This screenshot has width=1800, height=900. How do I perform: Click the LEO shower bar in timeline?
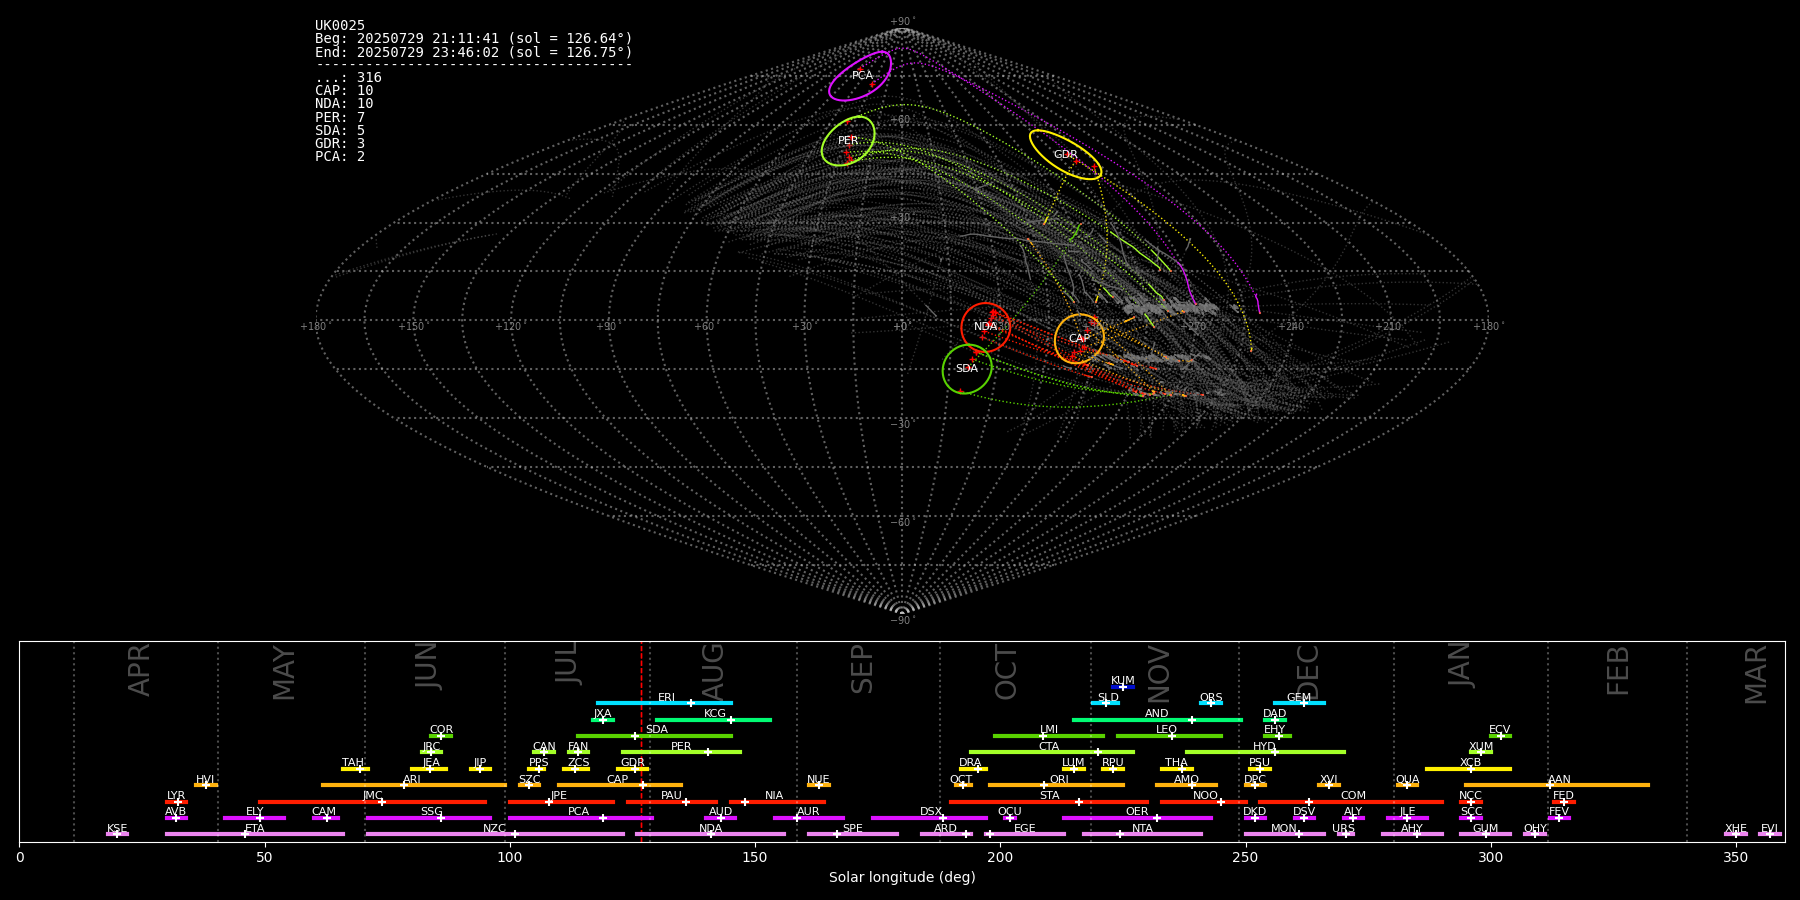1169,736
